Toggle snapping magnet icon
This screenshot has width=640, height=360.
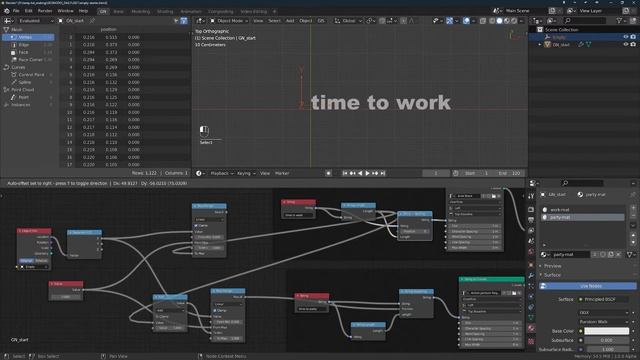pos(382,20)
